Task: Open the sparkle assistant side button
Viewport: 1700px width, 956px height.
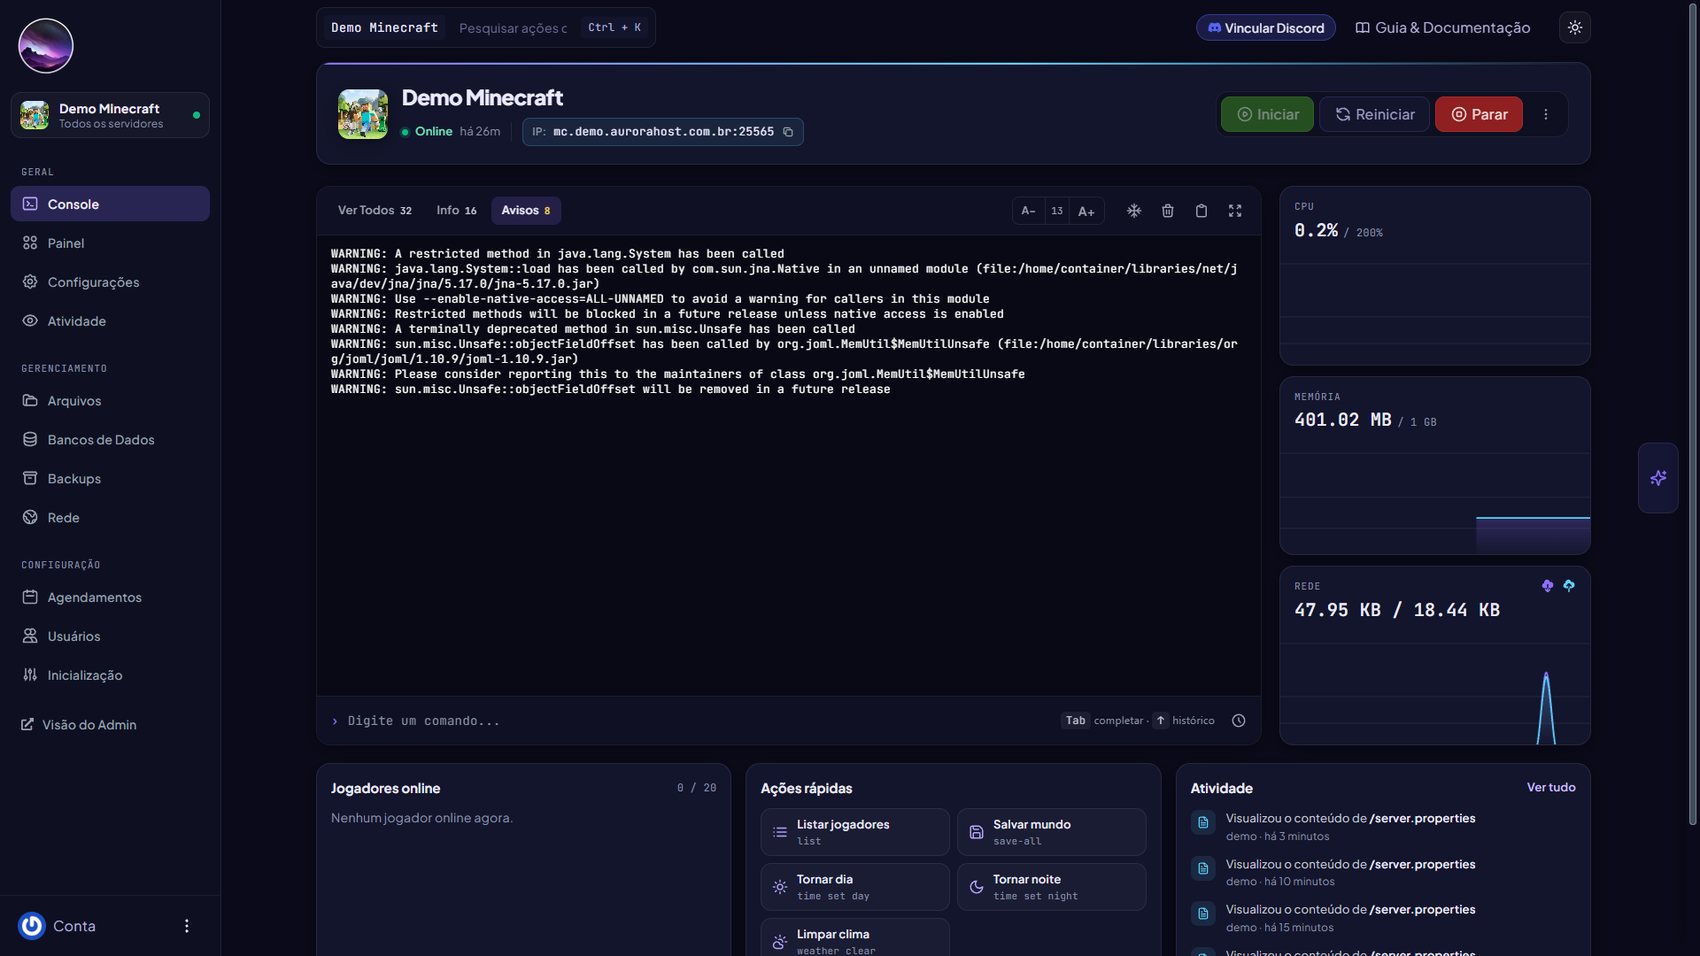Action: point(1658,478)
